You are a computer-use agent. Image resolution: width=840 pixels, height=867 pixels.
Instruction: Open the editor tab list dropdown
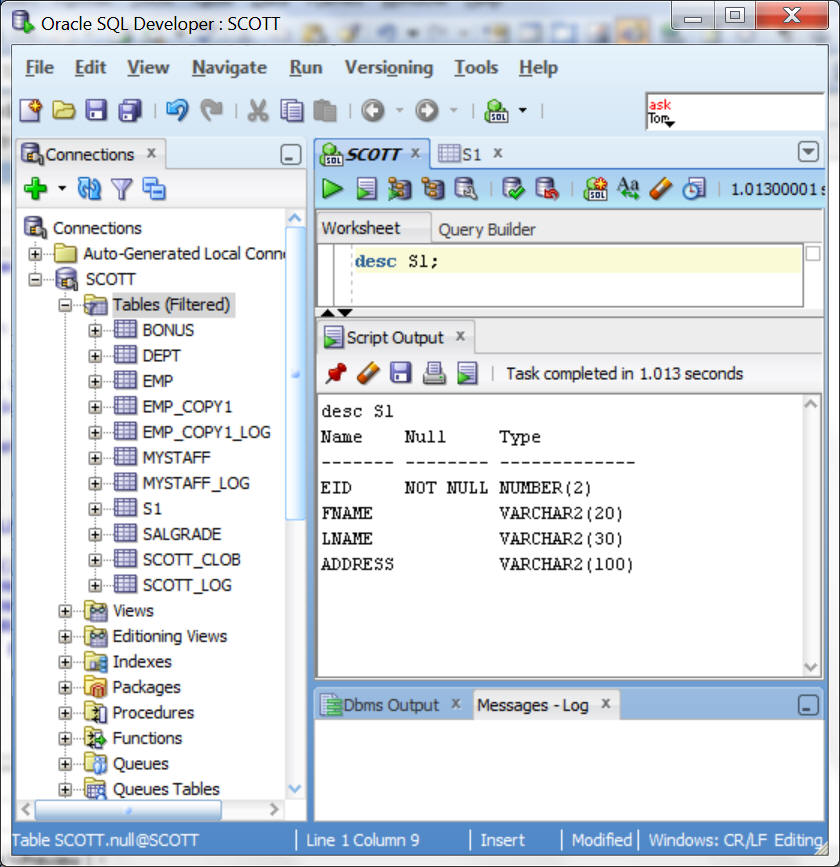(x=808, y=152)
